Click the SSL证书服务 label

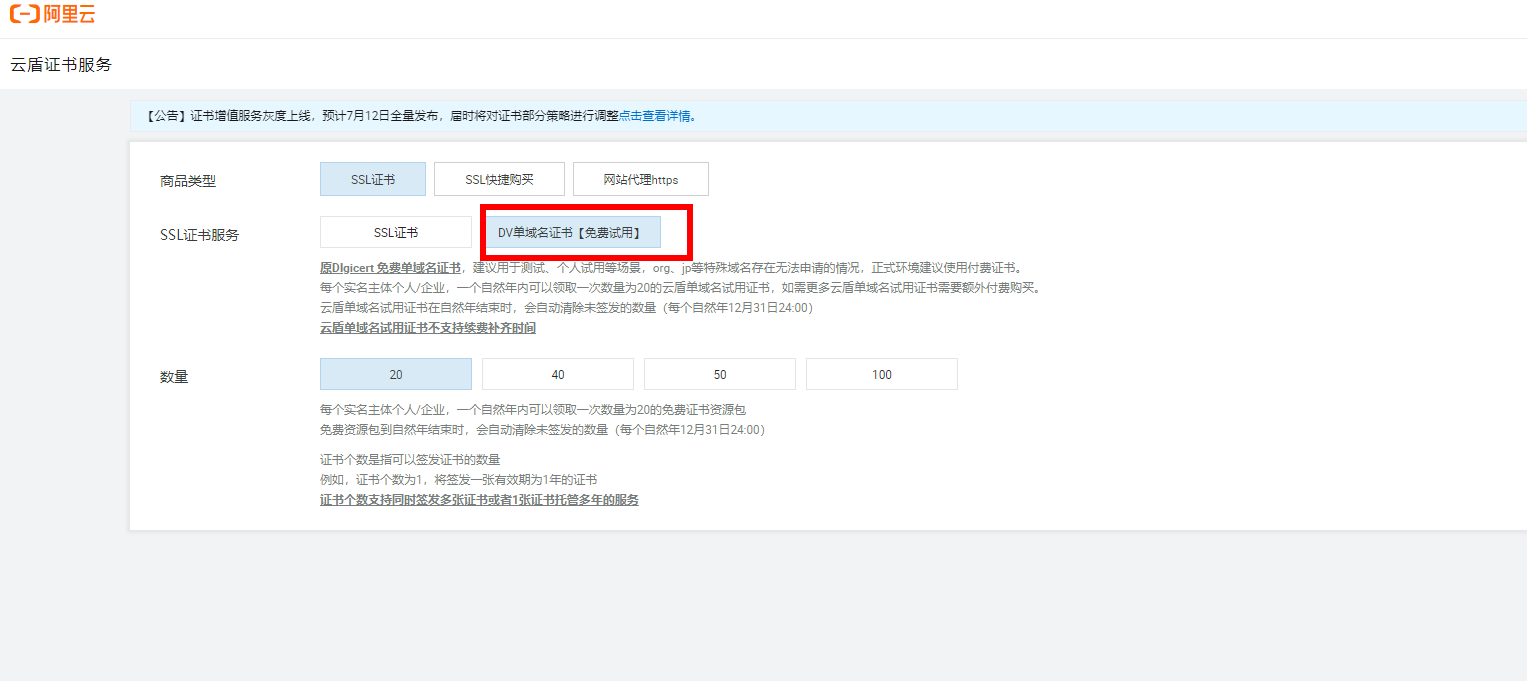200,235
